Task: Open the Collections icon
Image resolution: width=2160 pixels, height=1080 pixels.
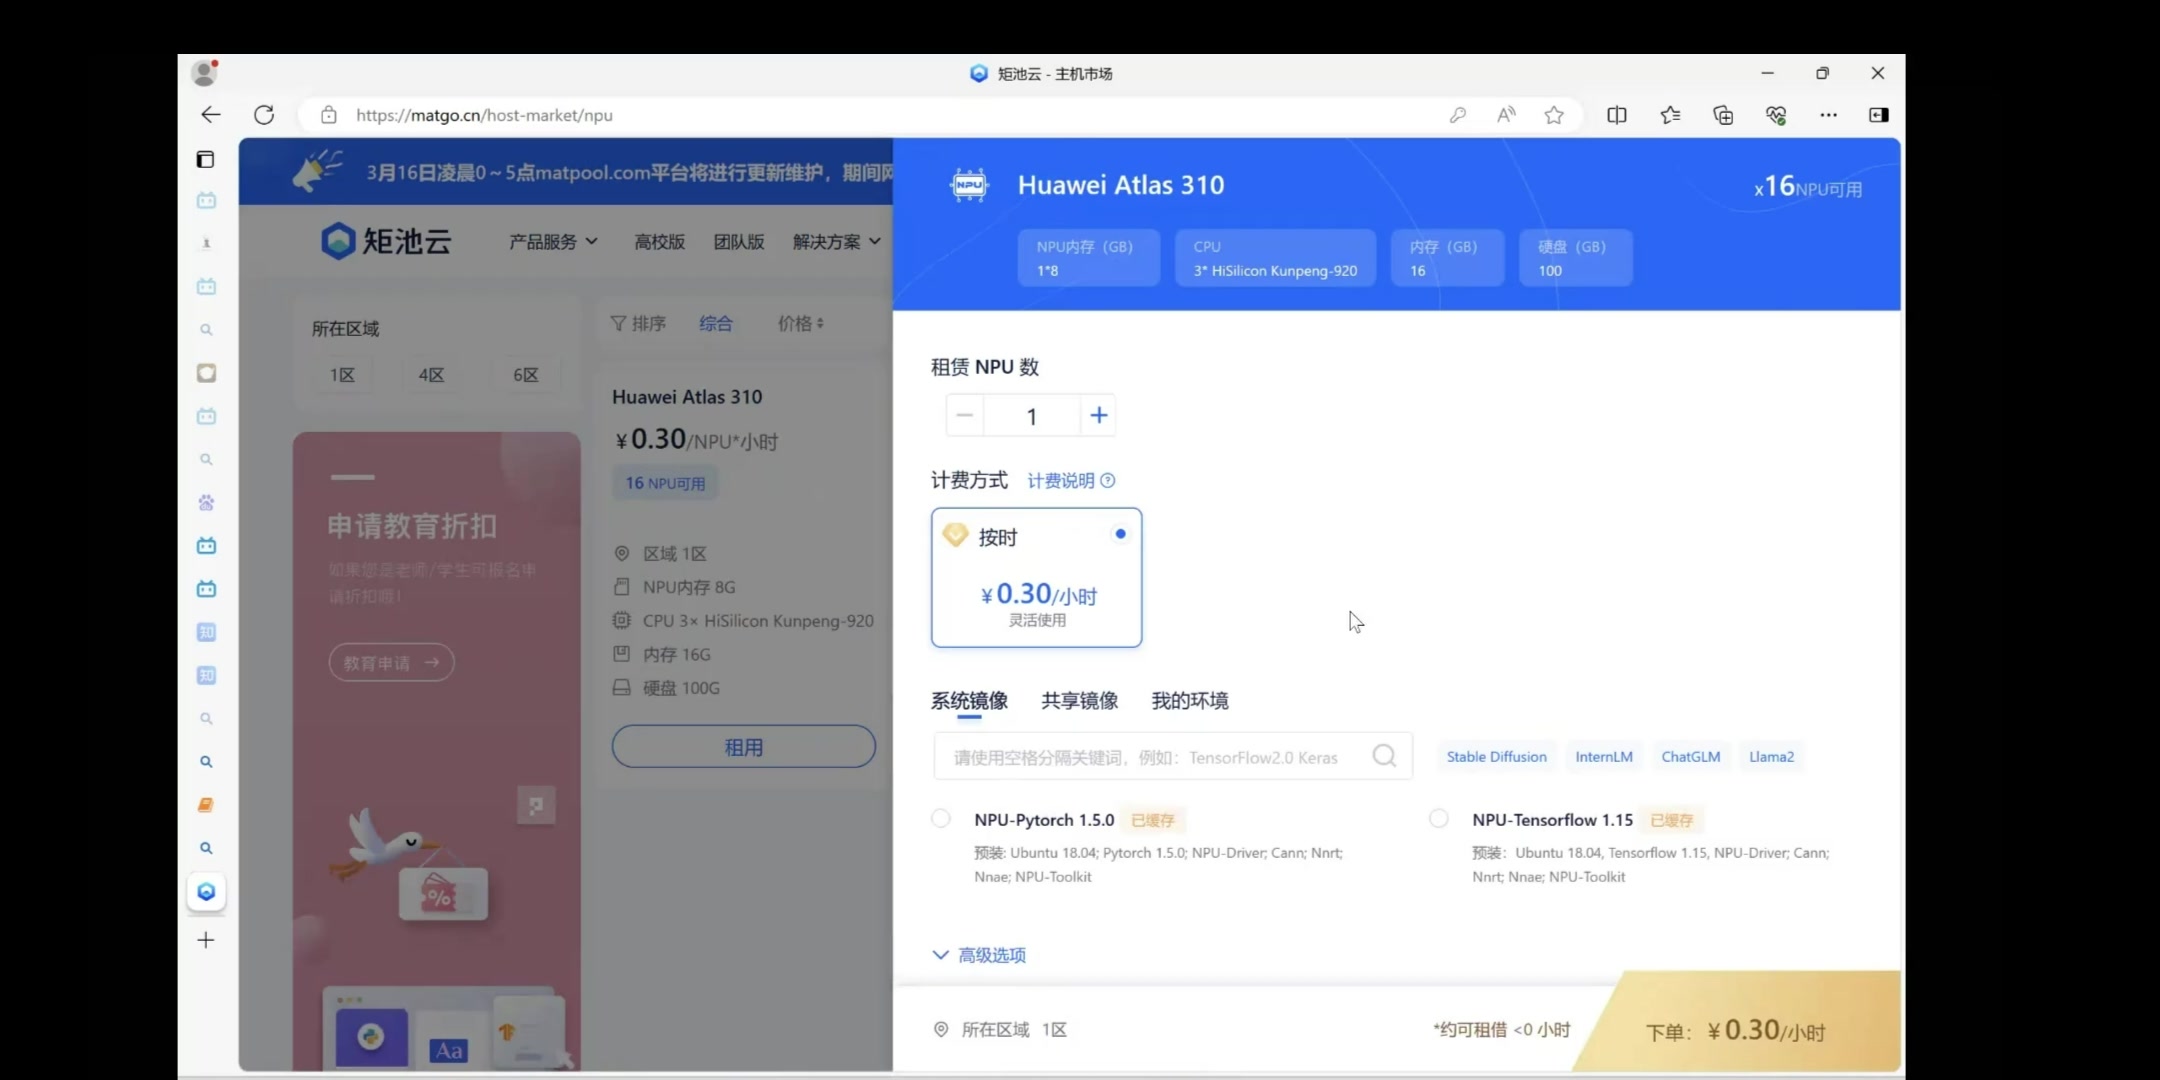Action: pyautogui.click(x=1723, y=115)
